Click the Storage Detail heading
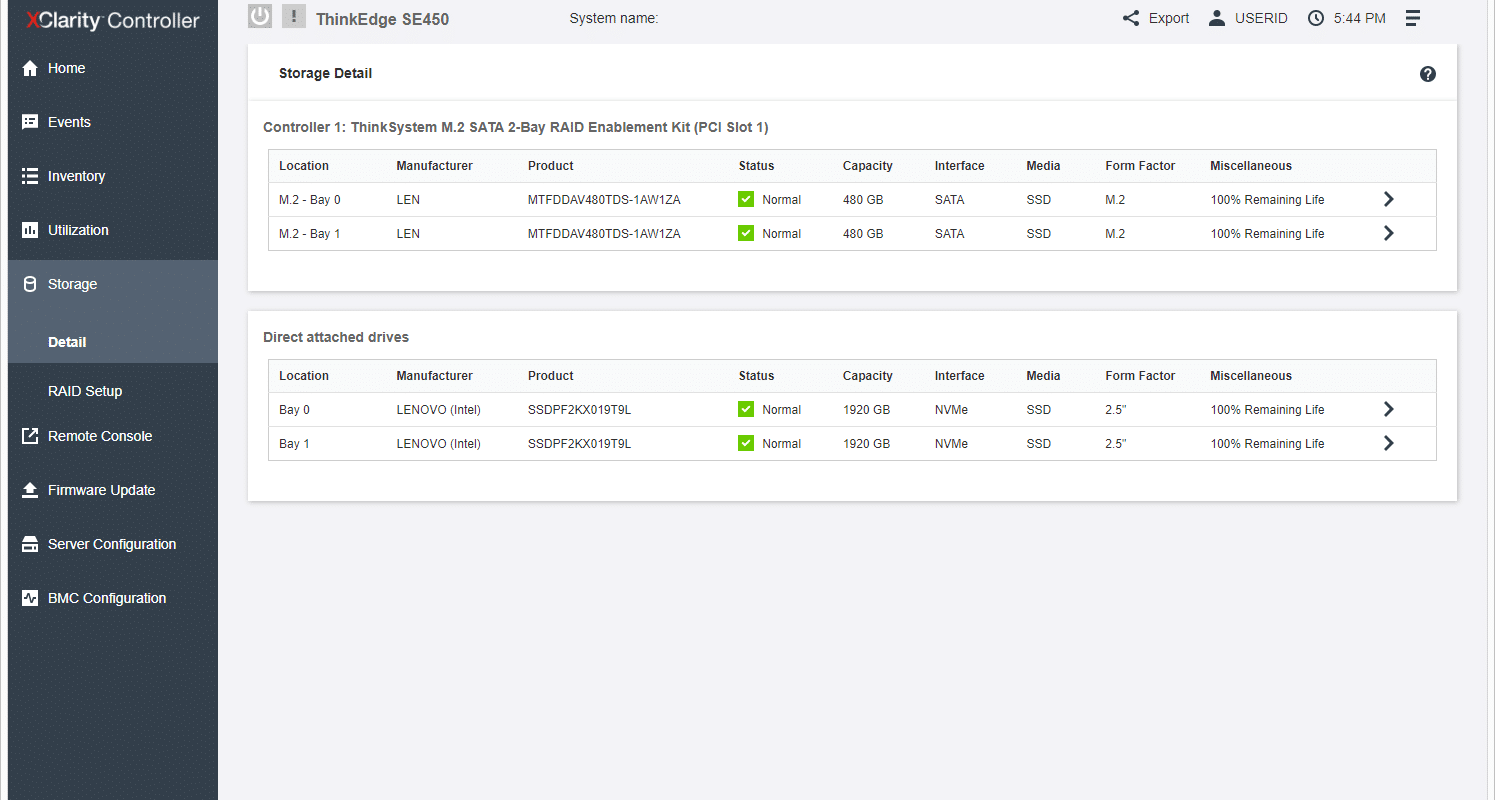The height and width of the screenshot is (800, 1495). [x=326, y=73]
